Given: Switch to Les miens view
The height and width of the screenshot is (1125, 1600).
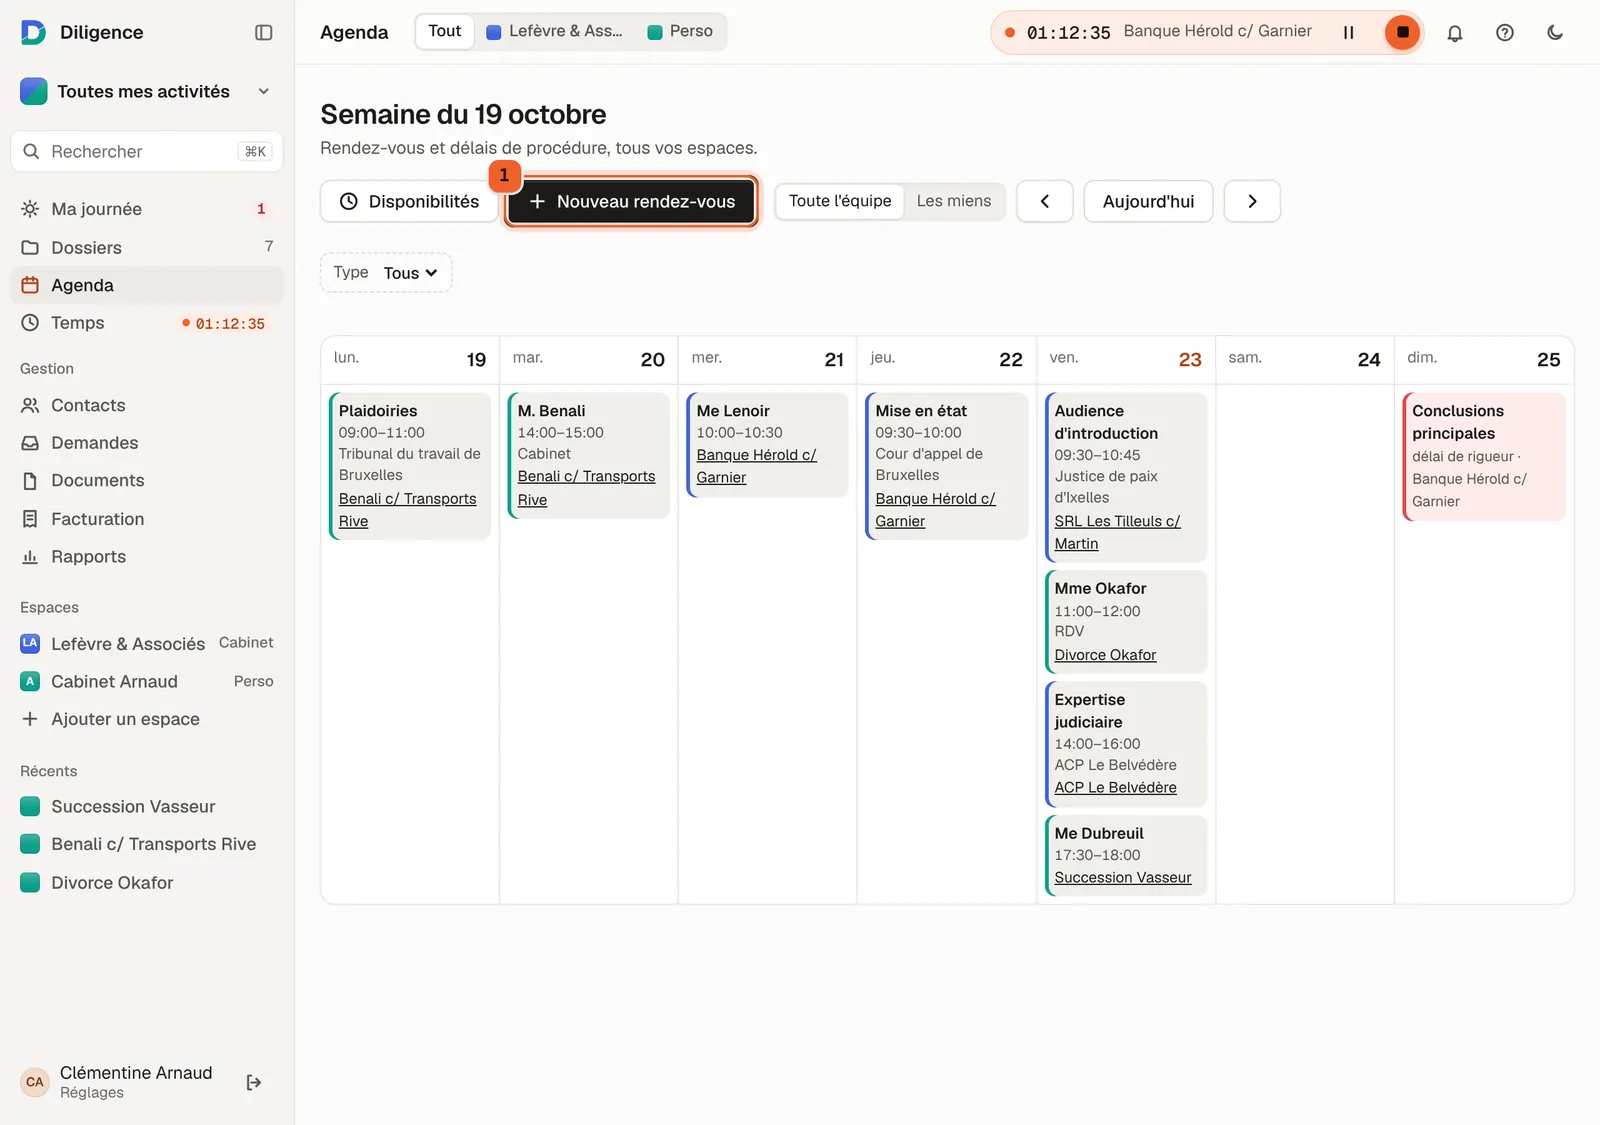Looking at the screenshot, I should (x=954, y=201).
